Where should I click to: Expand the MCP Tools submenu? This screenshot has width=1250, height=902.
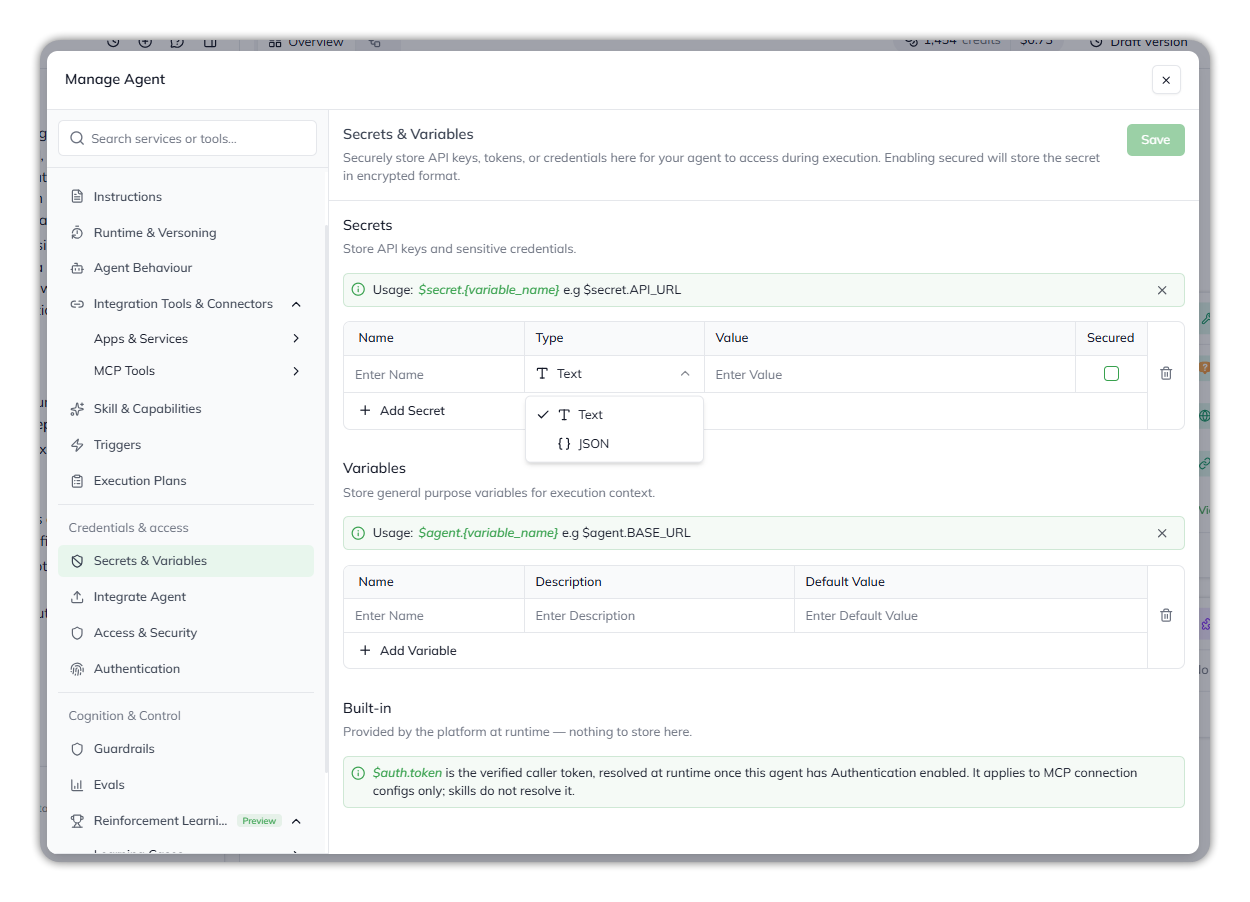point(296,371)
